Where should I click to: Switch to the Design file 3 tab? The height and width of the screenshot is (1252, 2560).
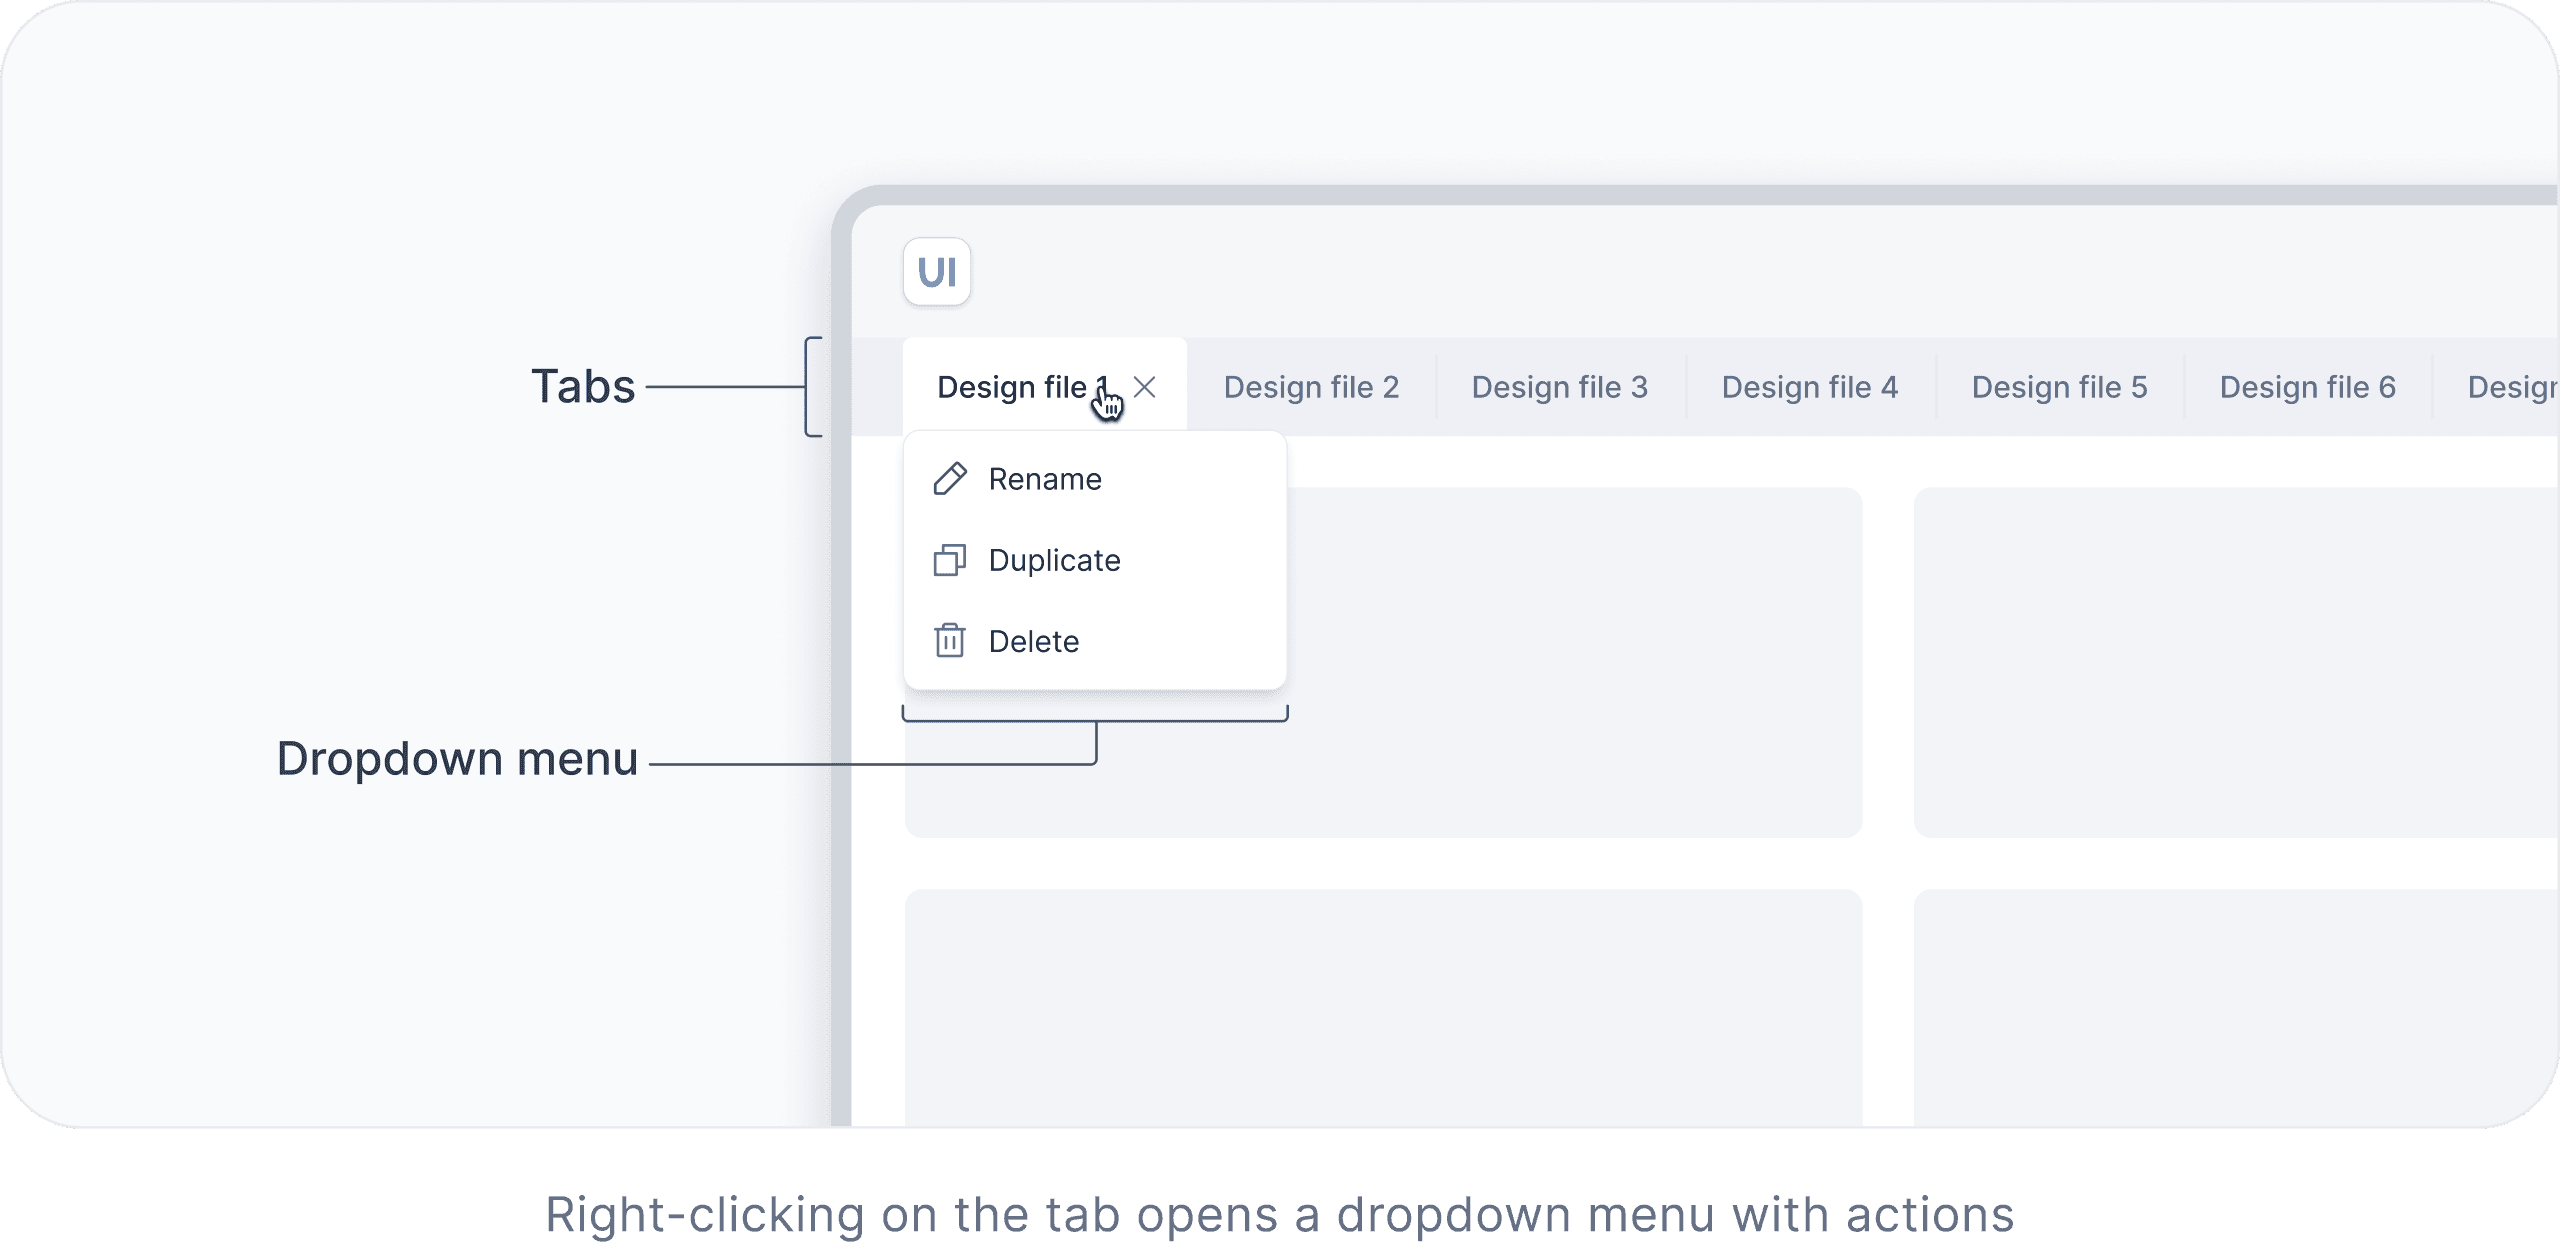[1559, 387]
